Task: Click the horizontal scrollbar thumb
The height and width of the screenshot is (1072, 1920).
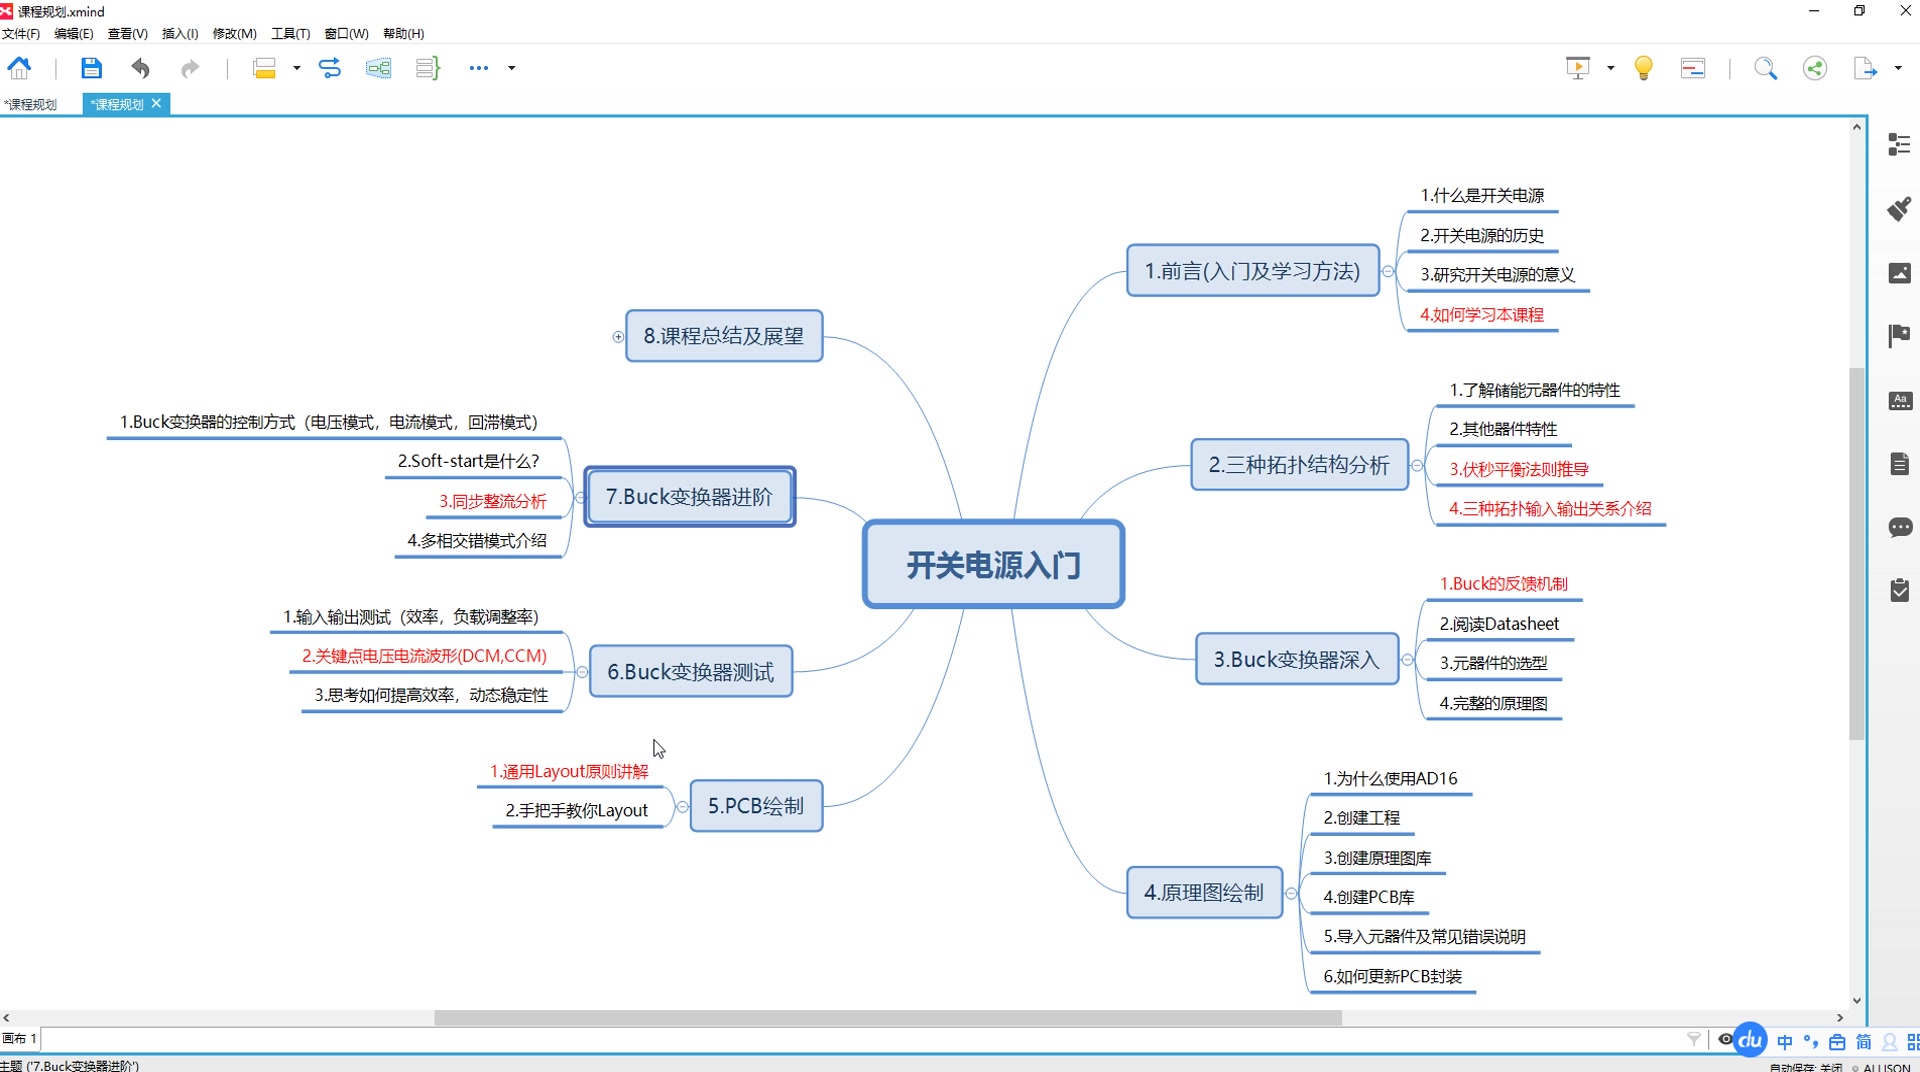Action: coord(888,1018)
